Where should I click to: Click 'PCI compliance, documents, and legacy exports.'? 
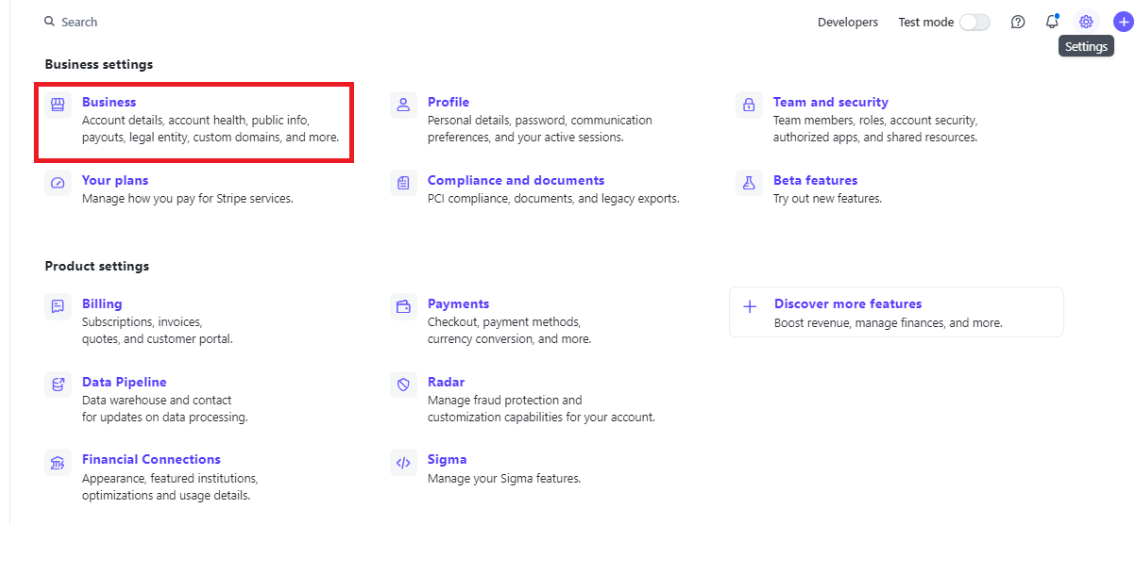pos(553,198)
